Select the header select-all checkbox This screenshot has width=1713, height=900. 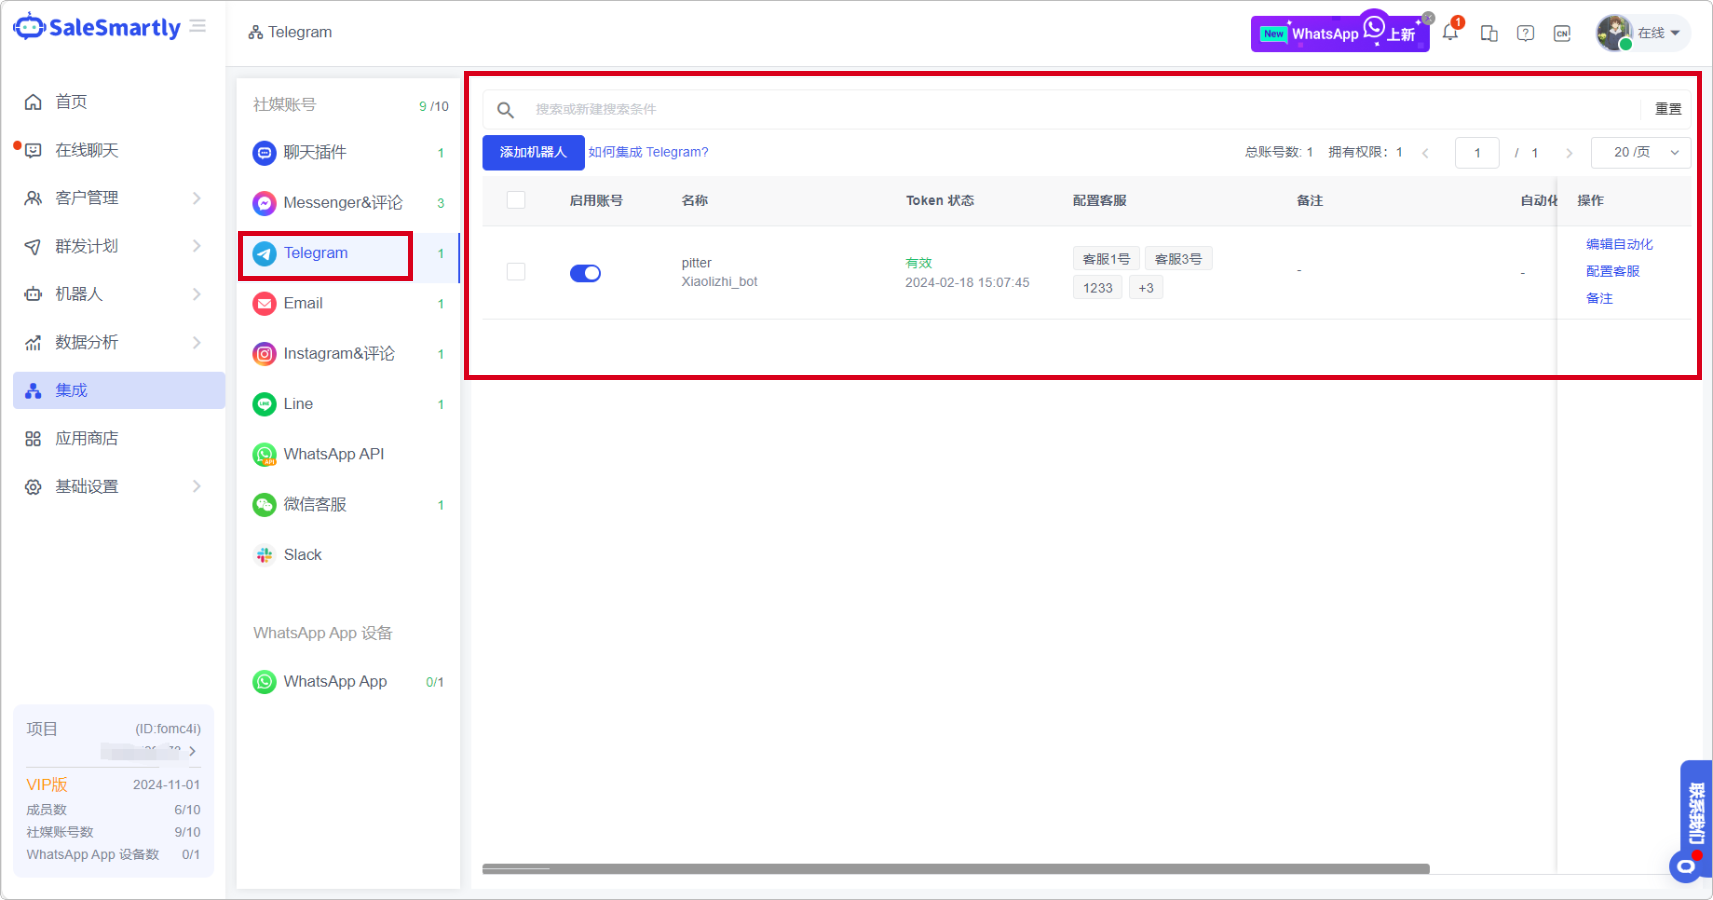(516, 200)
